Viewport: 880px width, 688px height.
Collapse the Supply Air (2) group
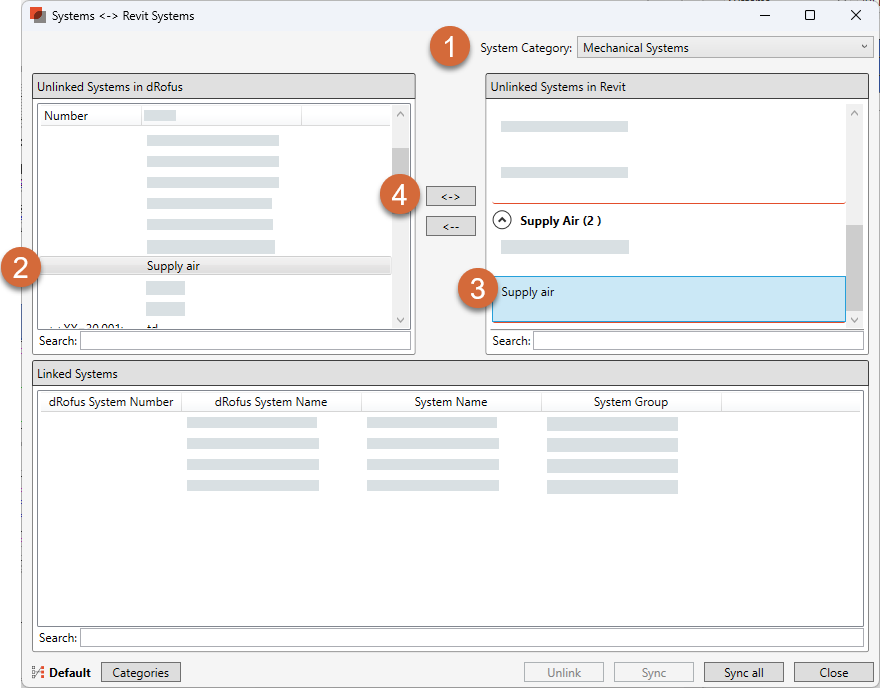pos(502,221)
